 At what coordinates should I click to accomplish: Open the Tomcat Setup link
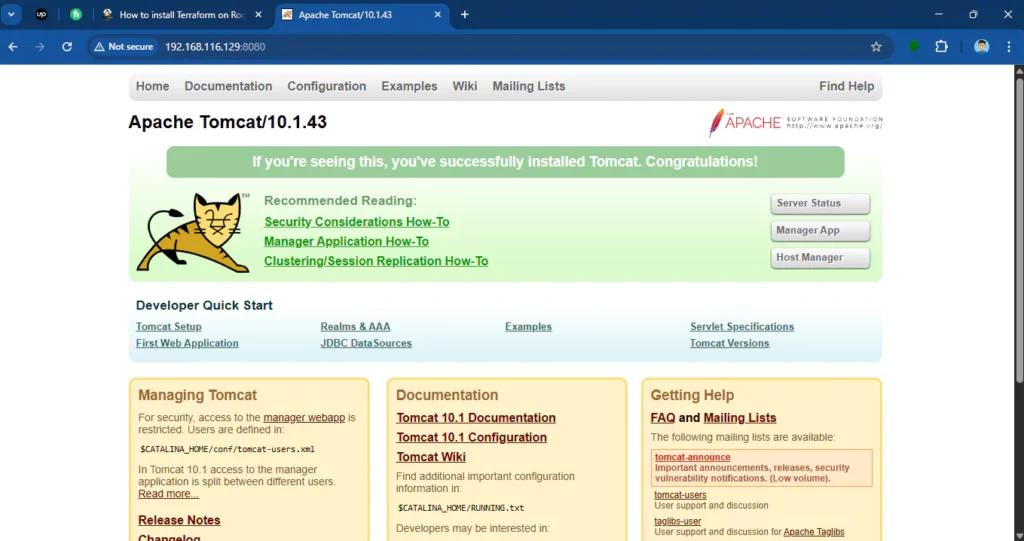coord(168,327)
